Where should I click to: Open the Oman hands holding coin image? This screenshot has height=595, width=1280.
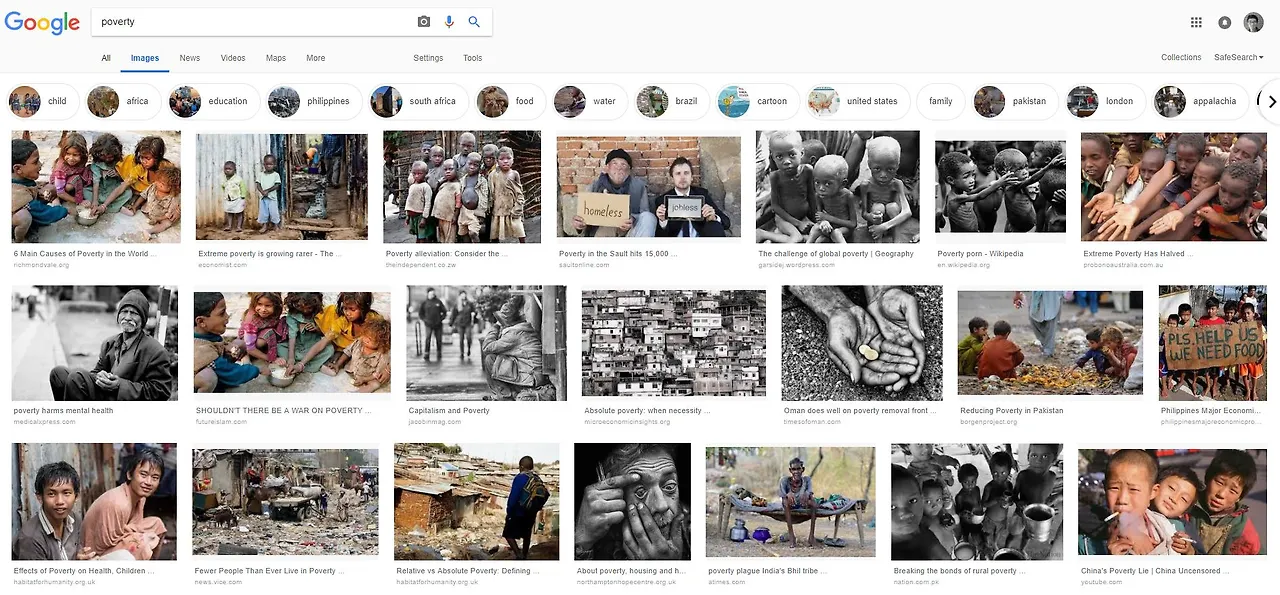click(x=862, y=343)
